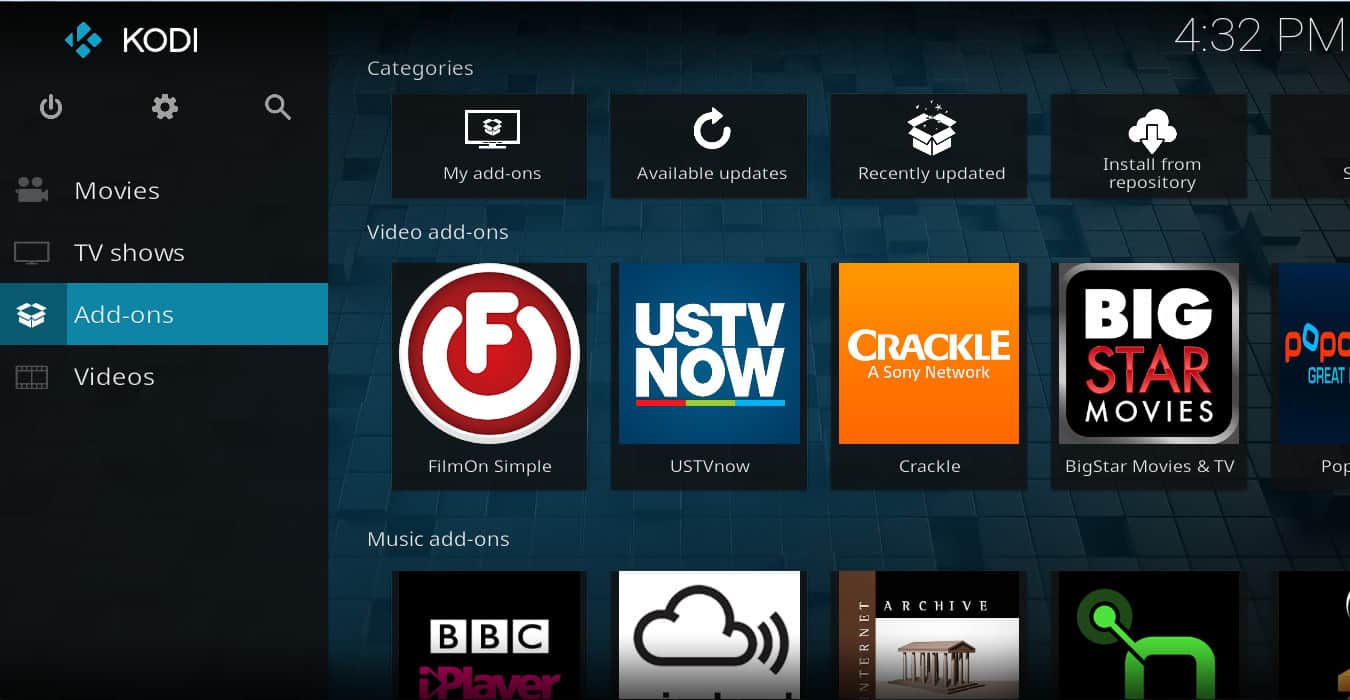Open Kodi settings via the gear icon

point(165,107)
